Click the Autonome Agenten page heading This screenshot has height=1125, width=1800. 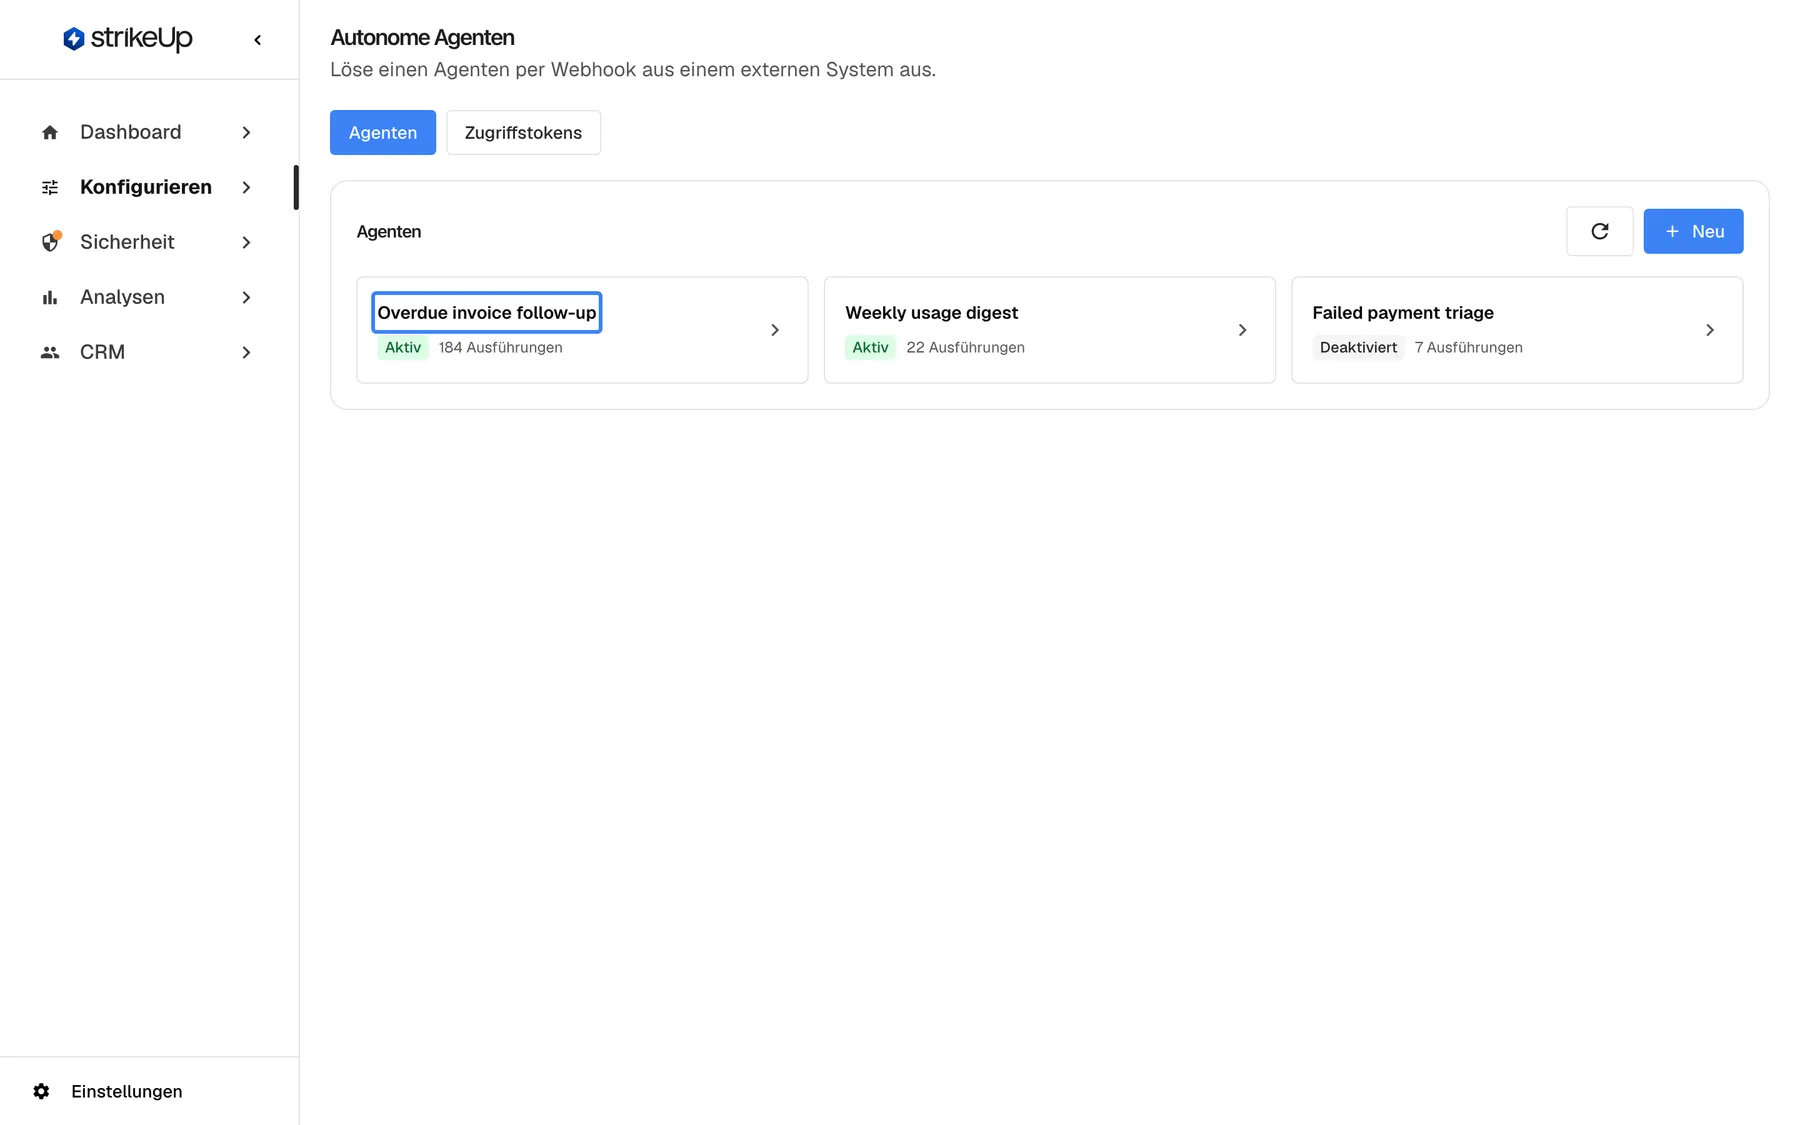click(422, 38)
